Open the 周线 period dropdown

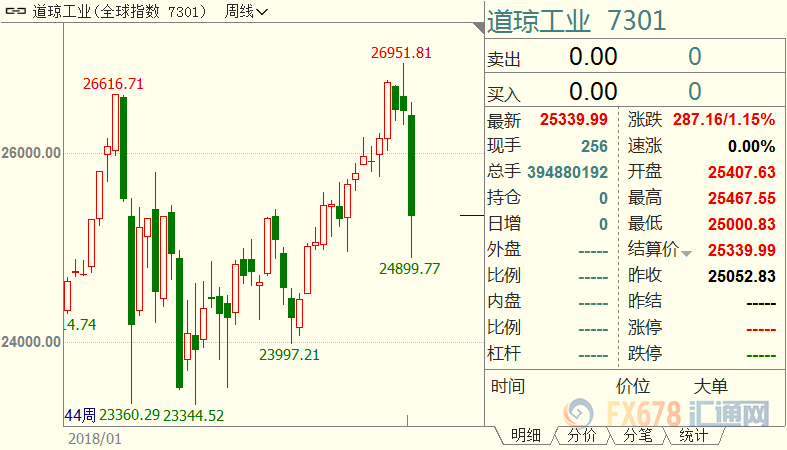coord(246,12)
